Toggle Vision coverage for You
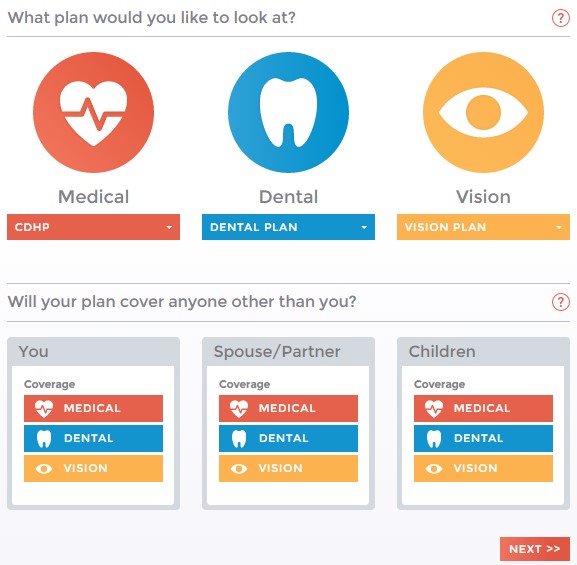Image resolution: width=577 pixels, height=565 pixels. tap(93, 468)
